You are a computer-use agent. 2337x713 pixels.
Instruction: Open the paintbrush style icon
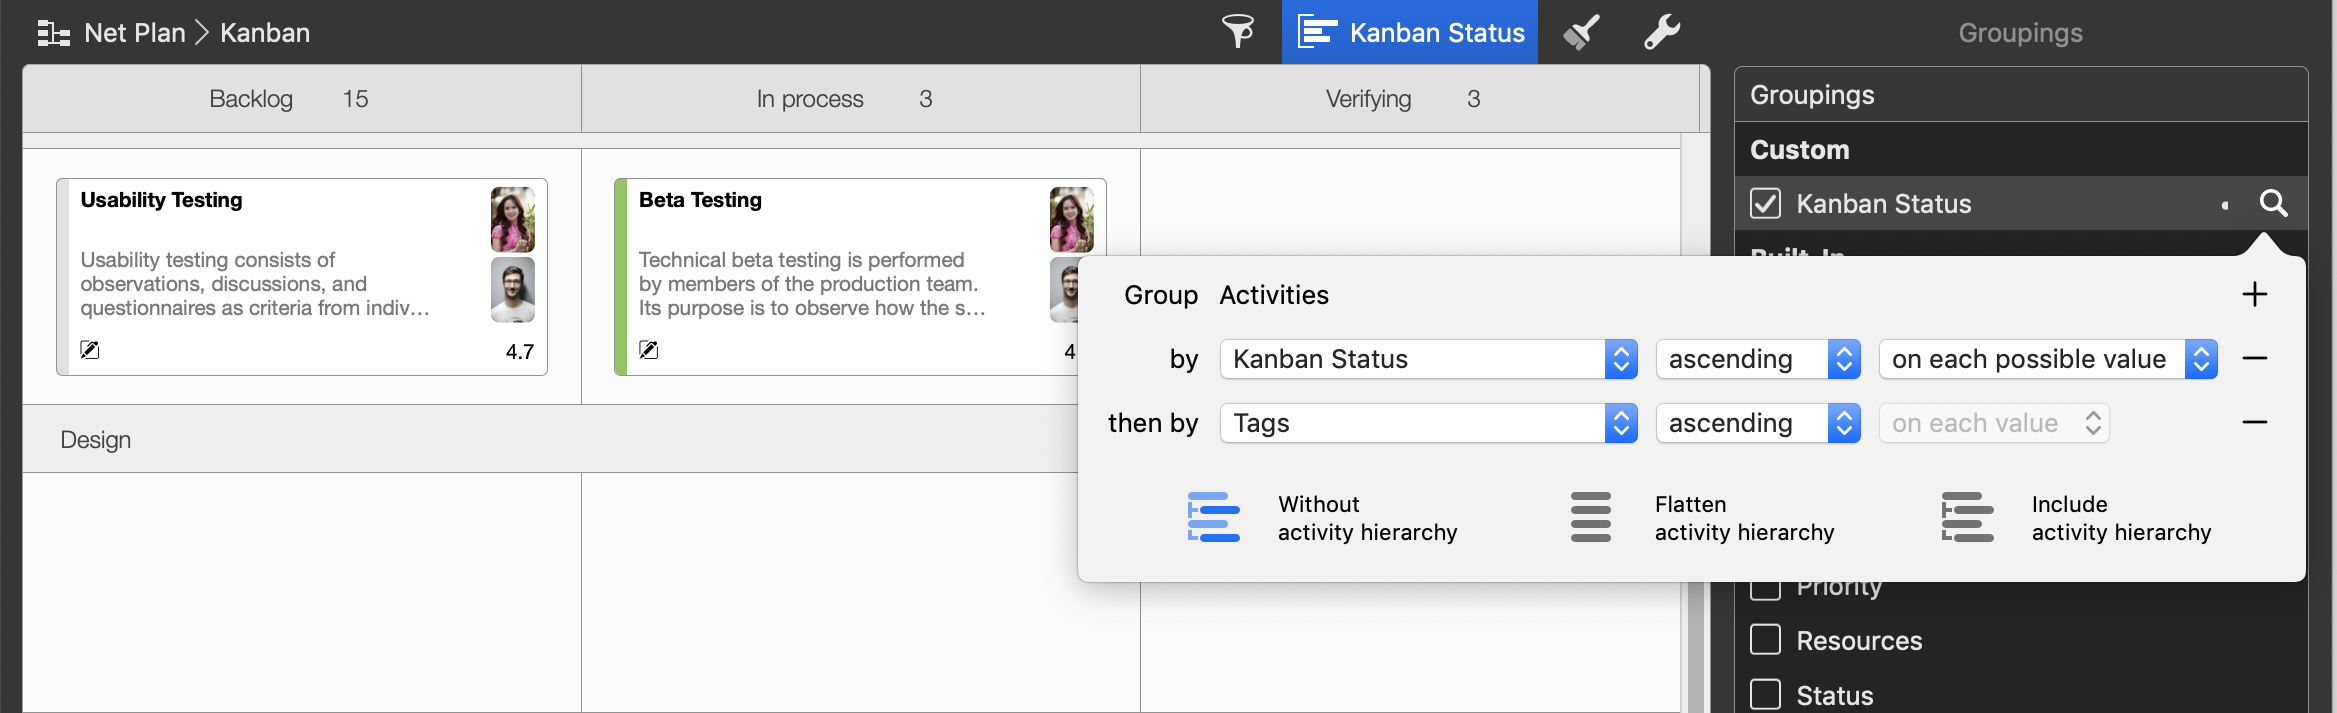pyautogui.click(x=1581, y=32)
